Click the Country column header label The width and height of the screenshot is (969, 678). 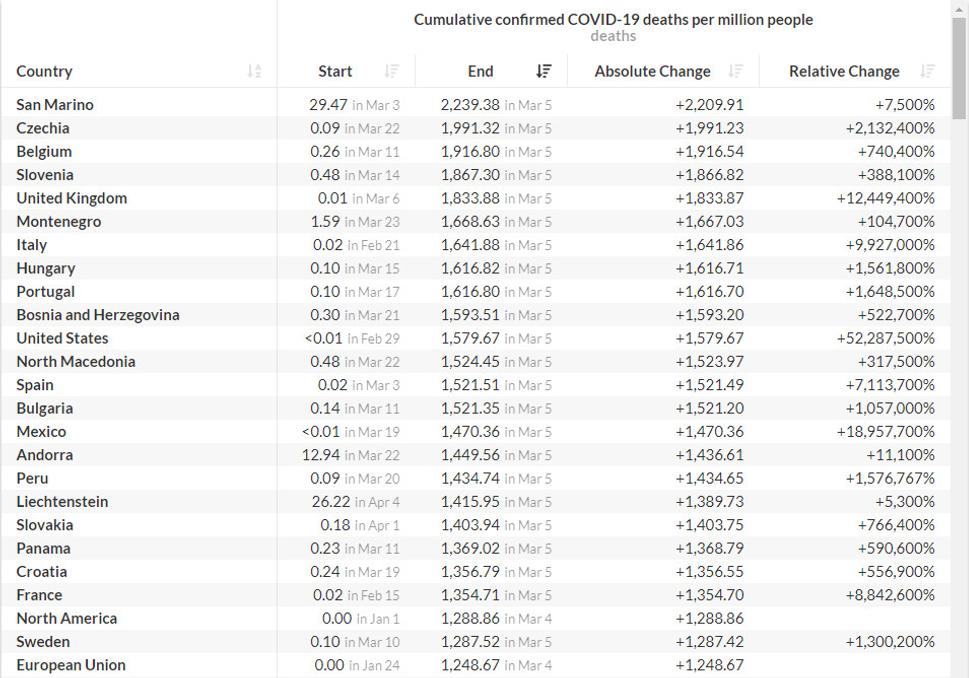point(44,72)
